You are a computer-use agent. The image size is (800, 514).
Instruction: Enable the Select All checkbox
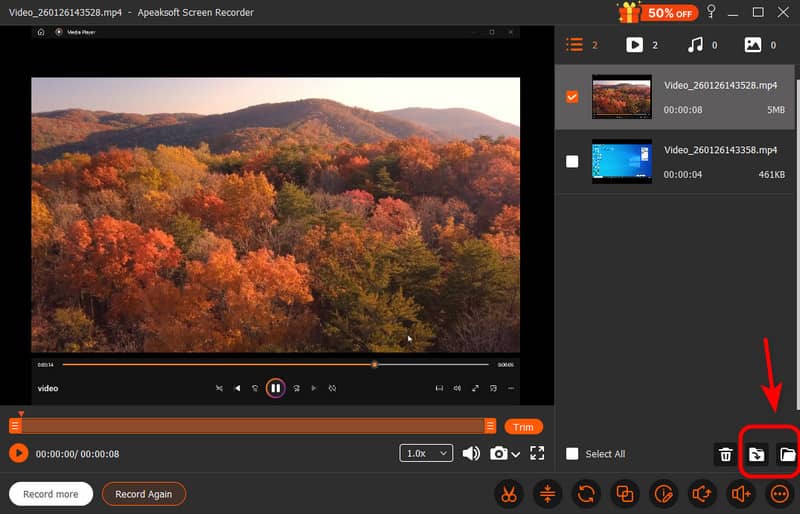[x=572, y=454]
